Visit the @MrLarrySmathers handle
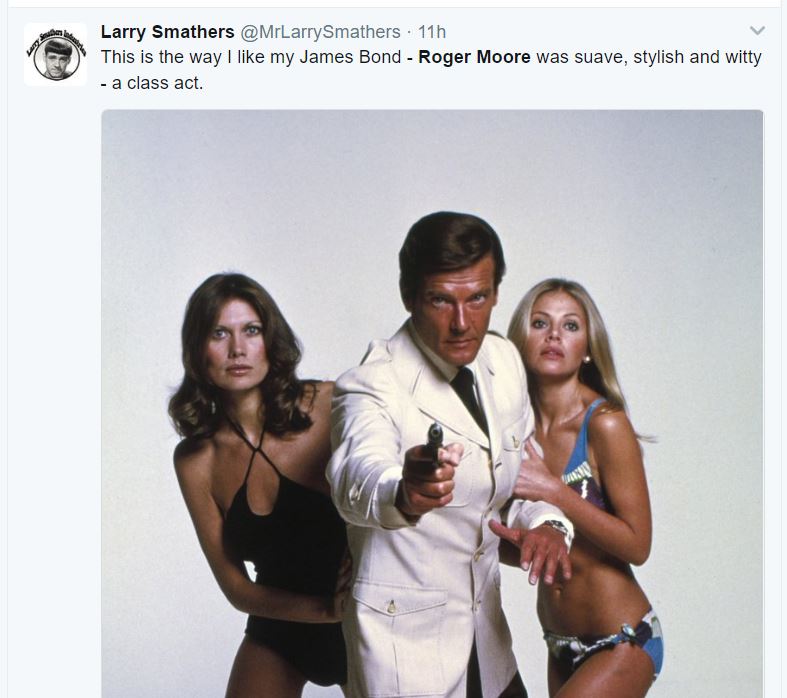 pyautogui.click(x=320, y=32)
